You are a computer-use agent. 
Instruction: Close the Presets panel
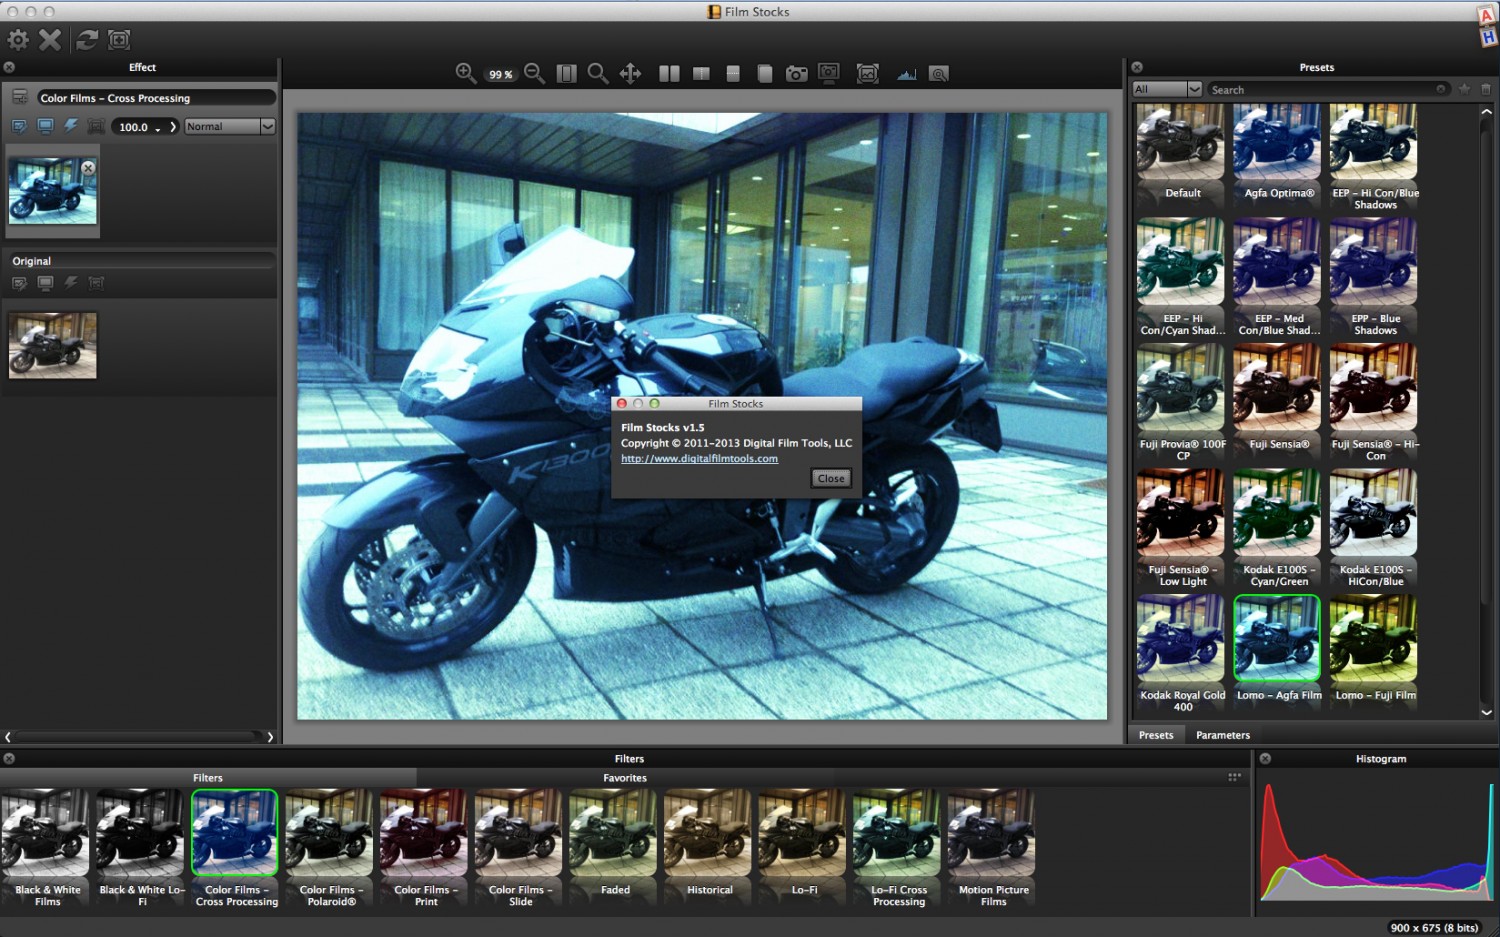pos(1137,67)
